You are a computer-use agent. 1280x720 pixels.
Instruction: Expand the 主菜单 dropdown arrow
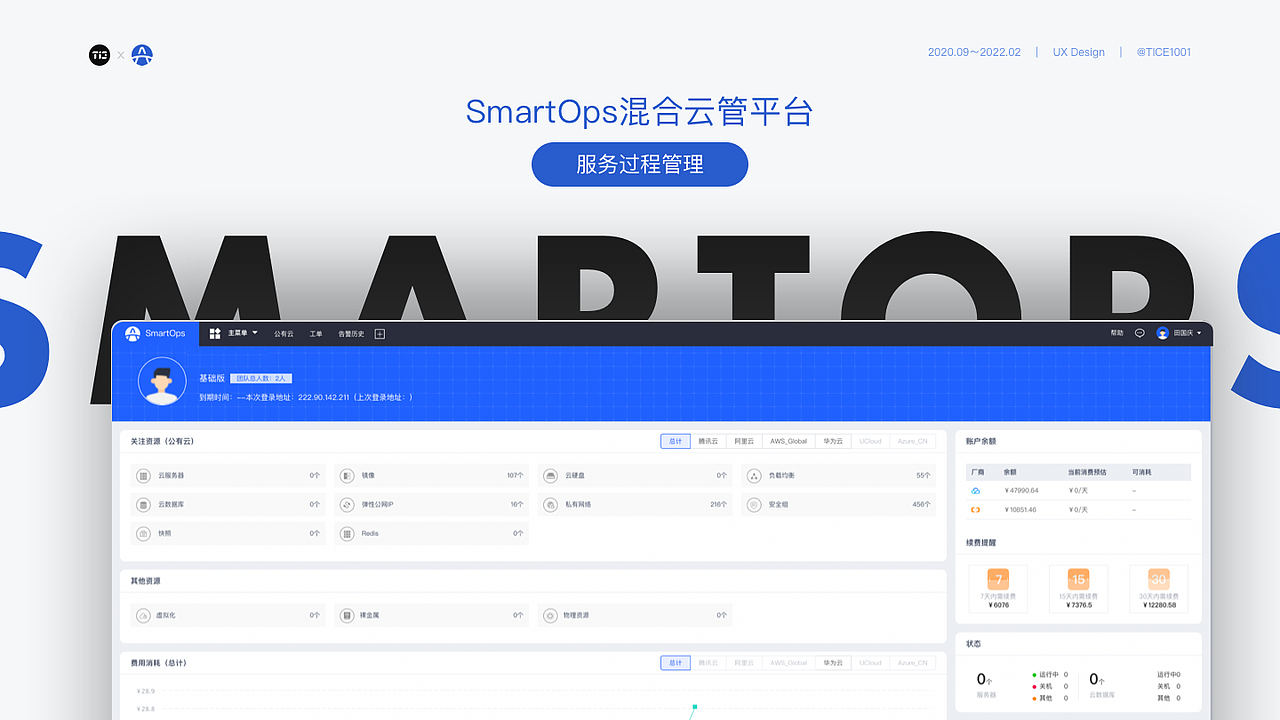click(x=255, y=333)
